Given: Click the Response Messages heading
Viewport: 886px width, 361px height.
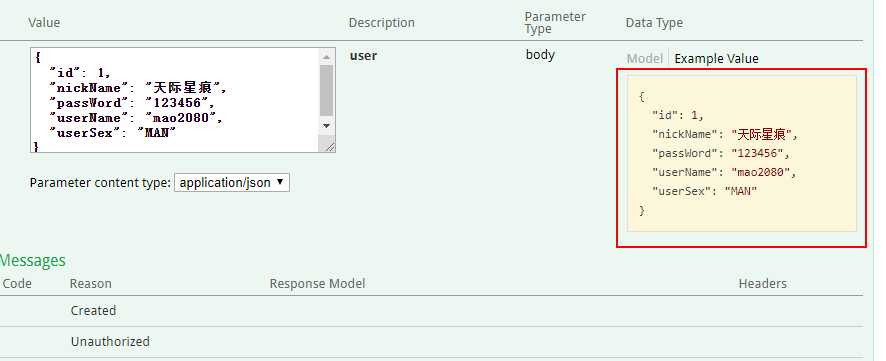Looking at the screenshot, I should coord(33,260).
